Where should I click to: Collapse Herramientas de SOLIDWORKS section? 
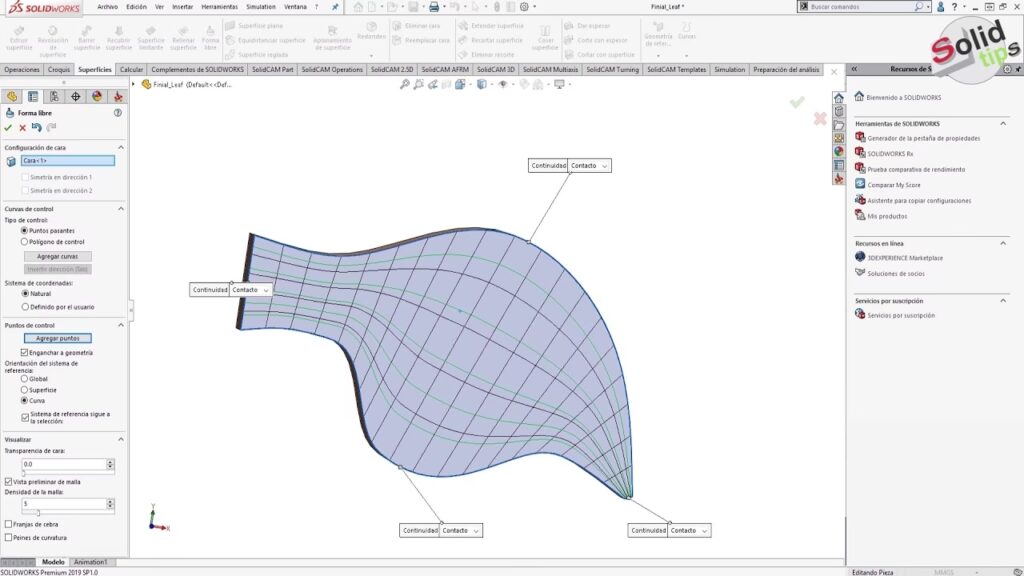[x=1004, y=123]
